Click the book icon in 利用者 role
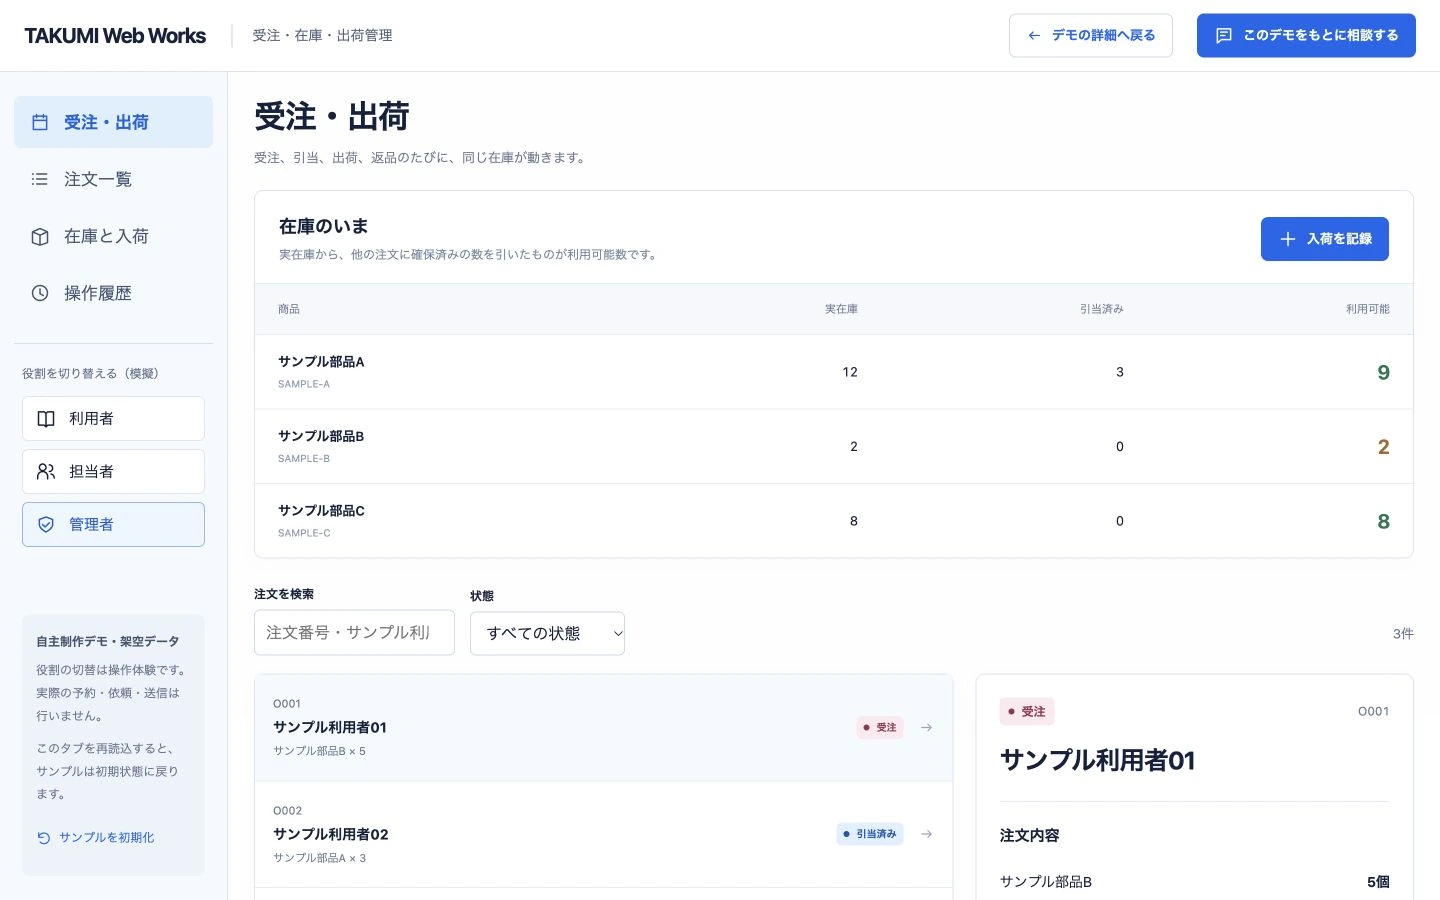 46,419
